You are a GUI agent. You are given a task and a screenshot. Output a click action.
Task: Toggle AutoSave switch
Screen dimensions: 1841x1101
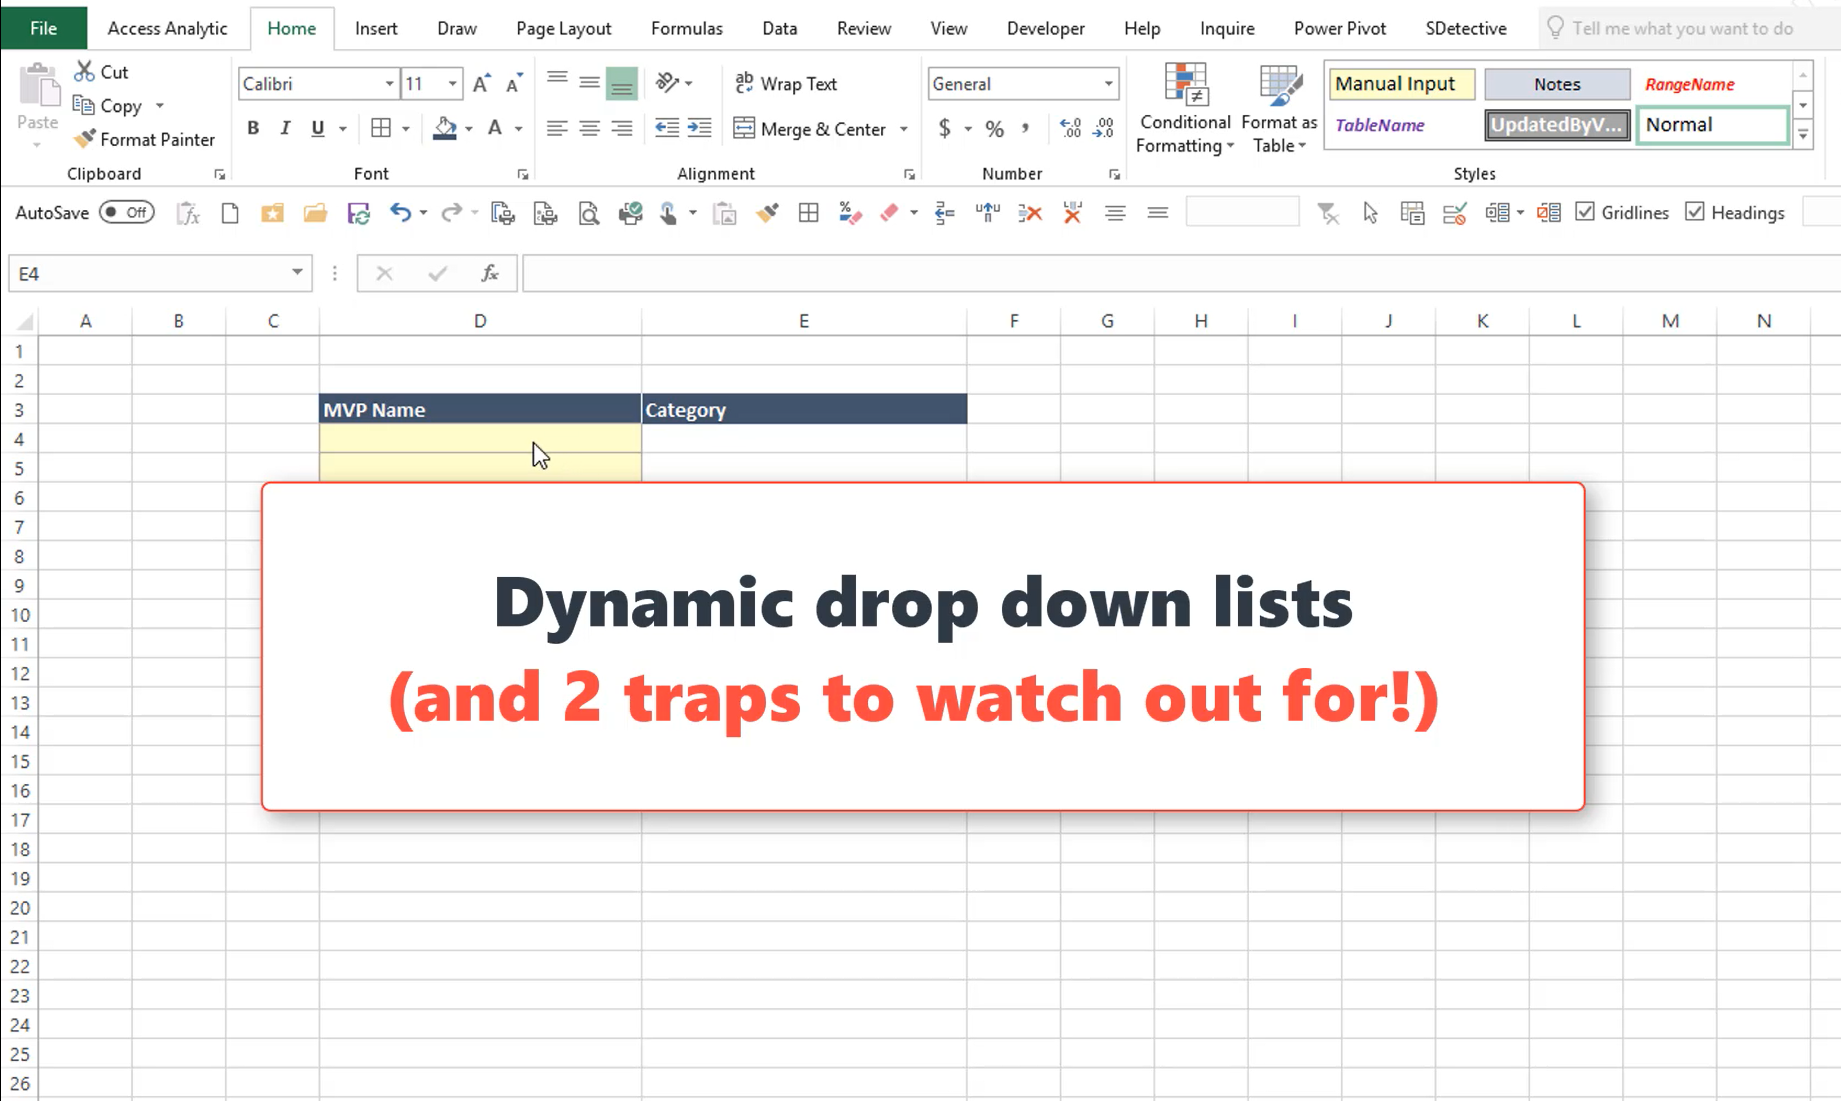pos(127,212)
